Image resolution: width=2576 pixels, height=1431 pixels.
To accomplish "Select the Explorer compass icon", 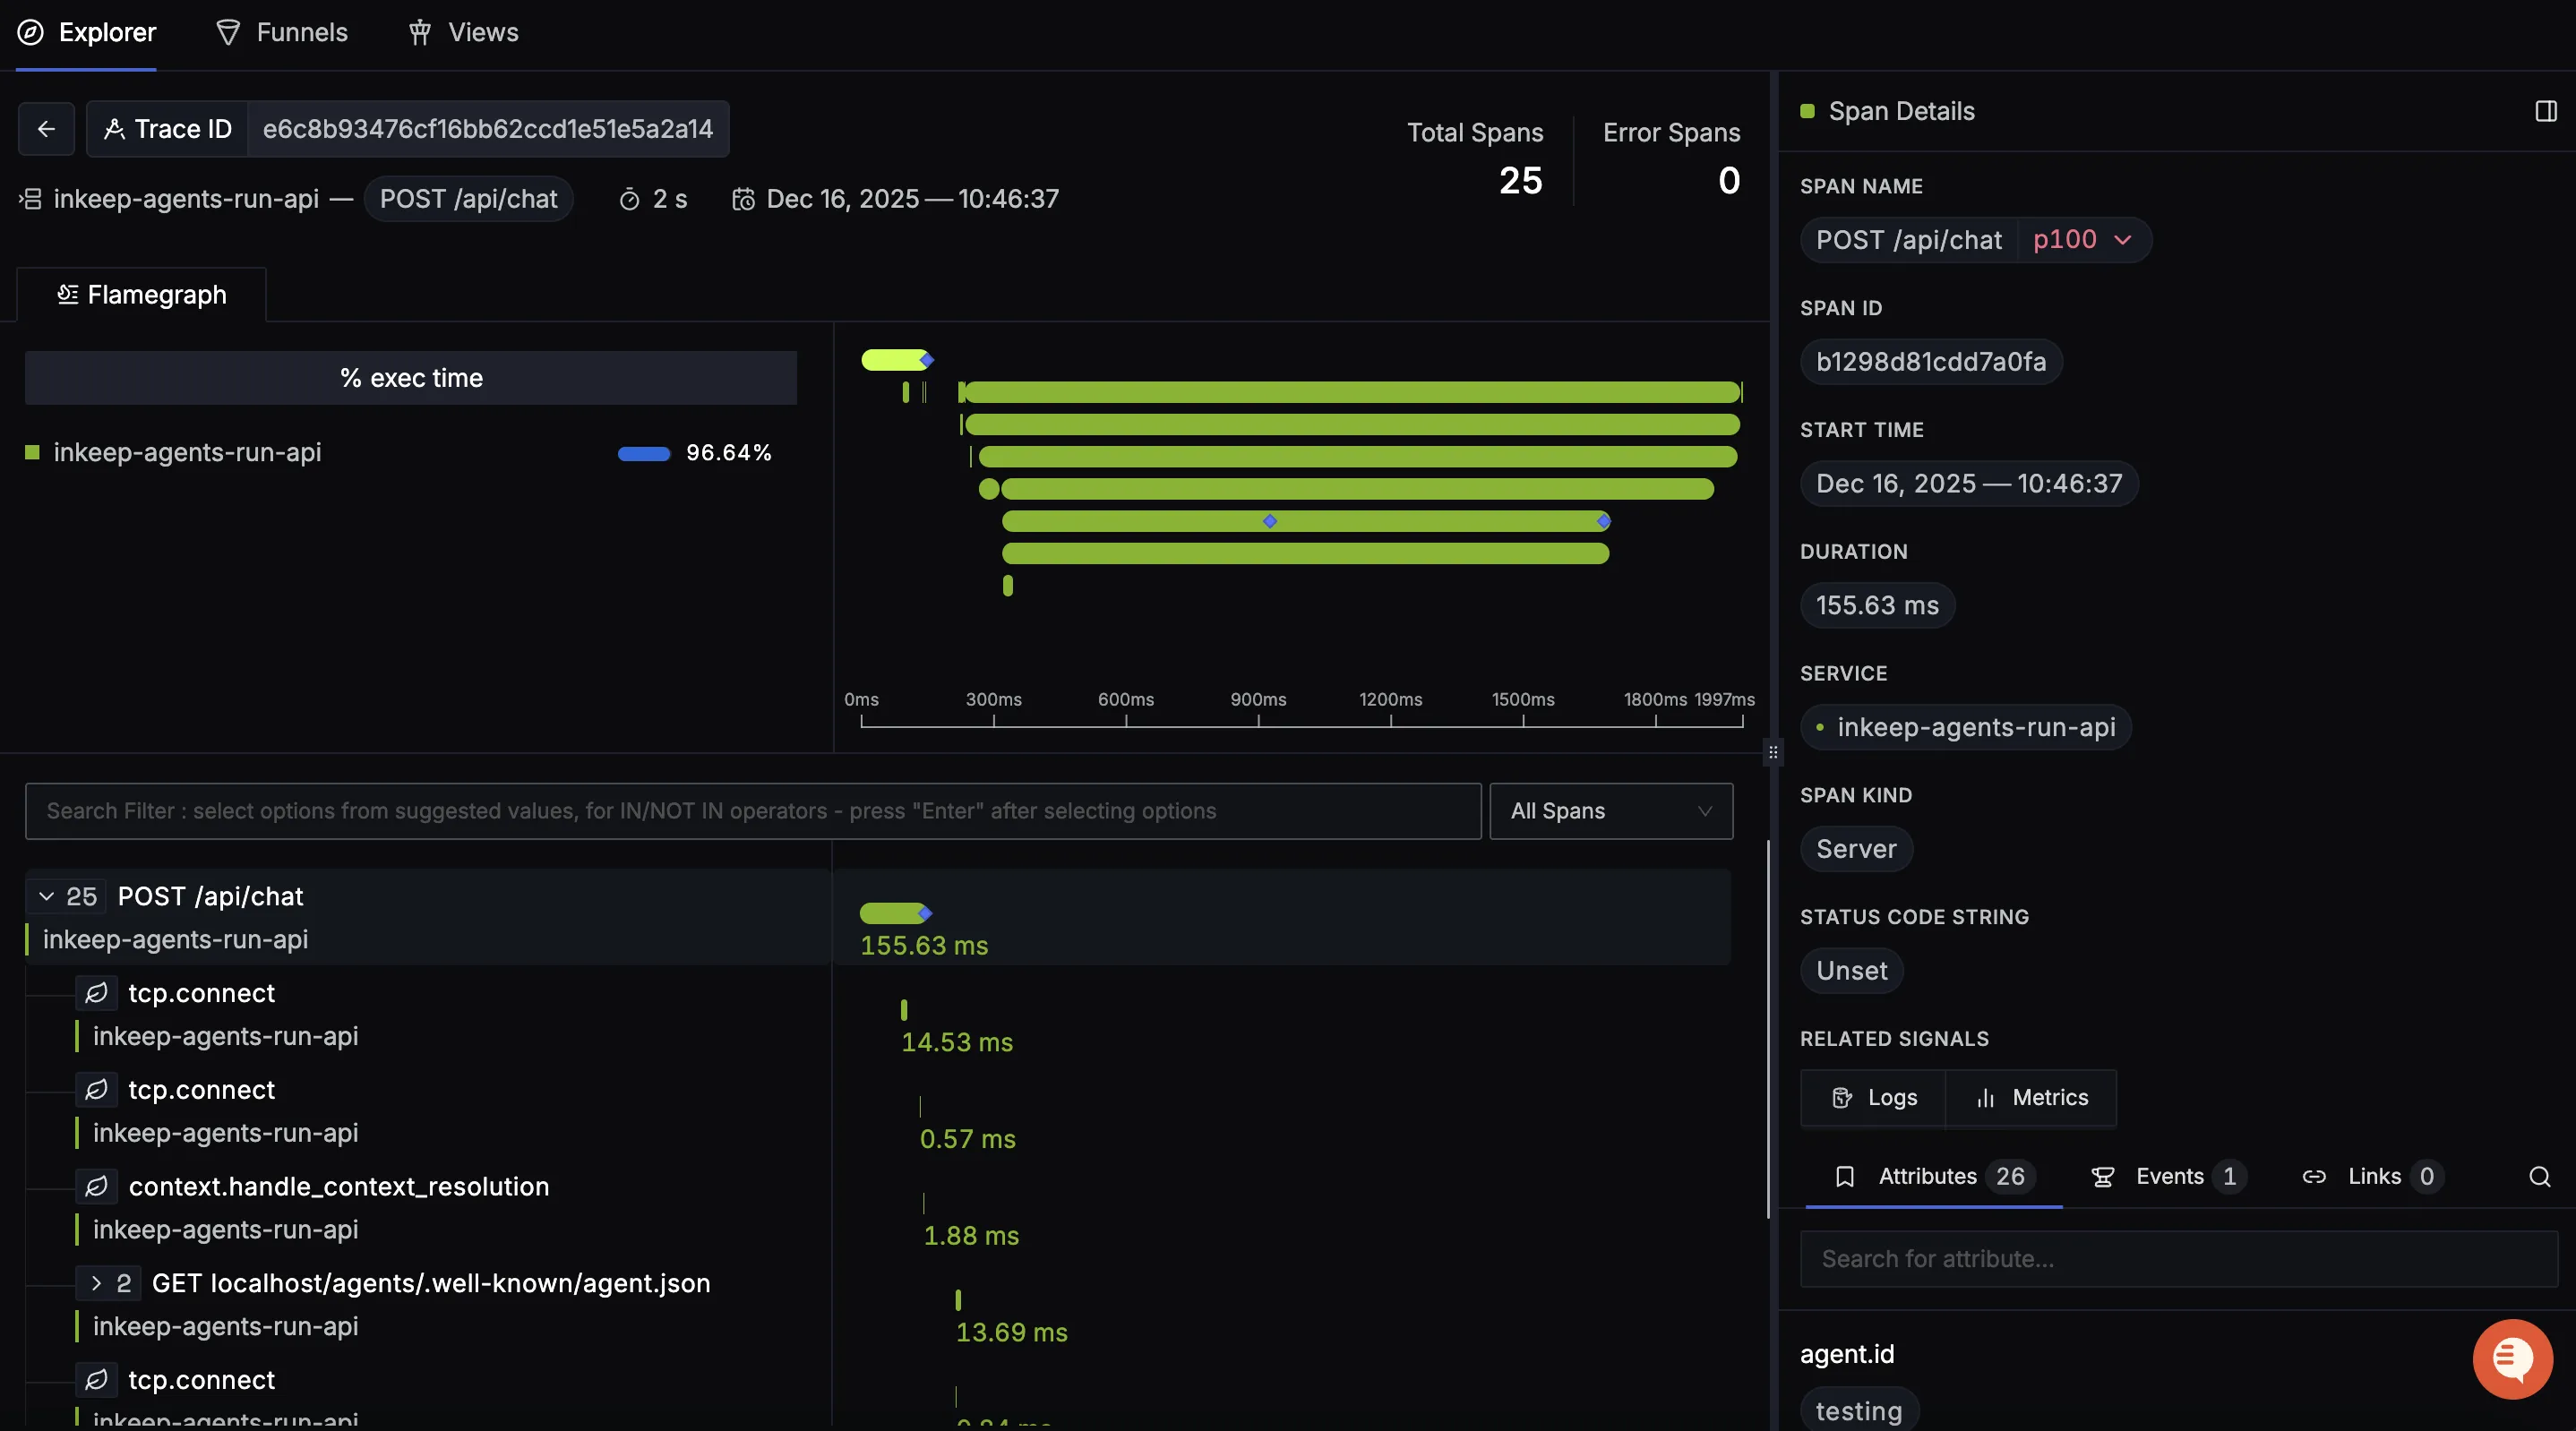I will [x=30, y=32].
